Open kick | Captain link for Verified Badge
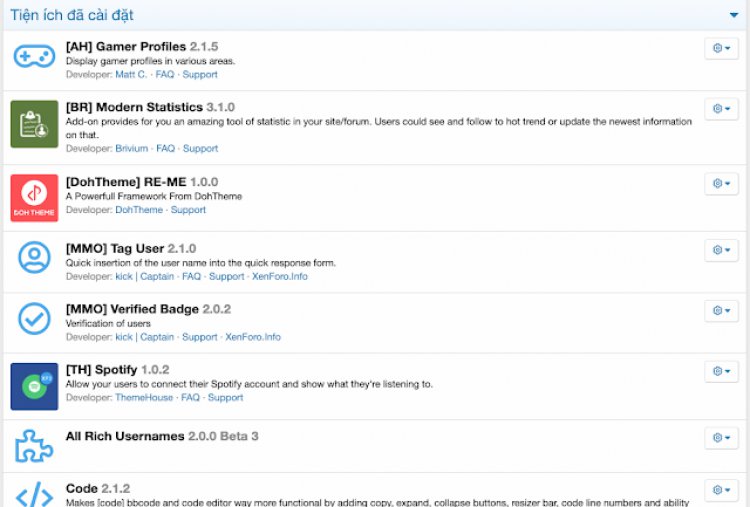The height and width of the screenshot is (507, 750). point(144,337)
